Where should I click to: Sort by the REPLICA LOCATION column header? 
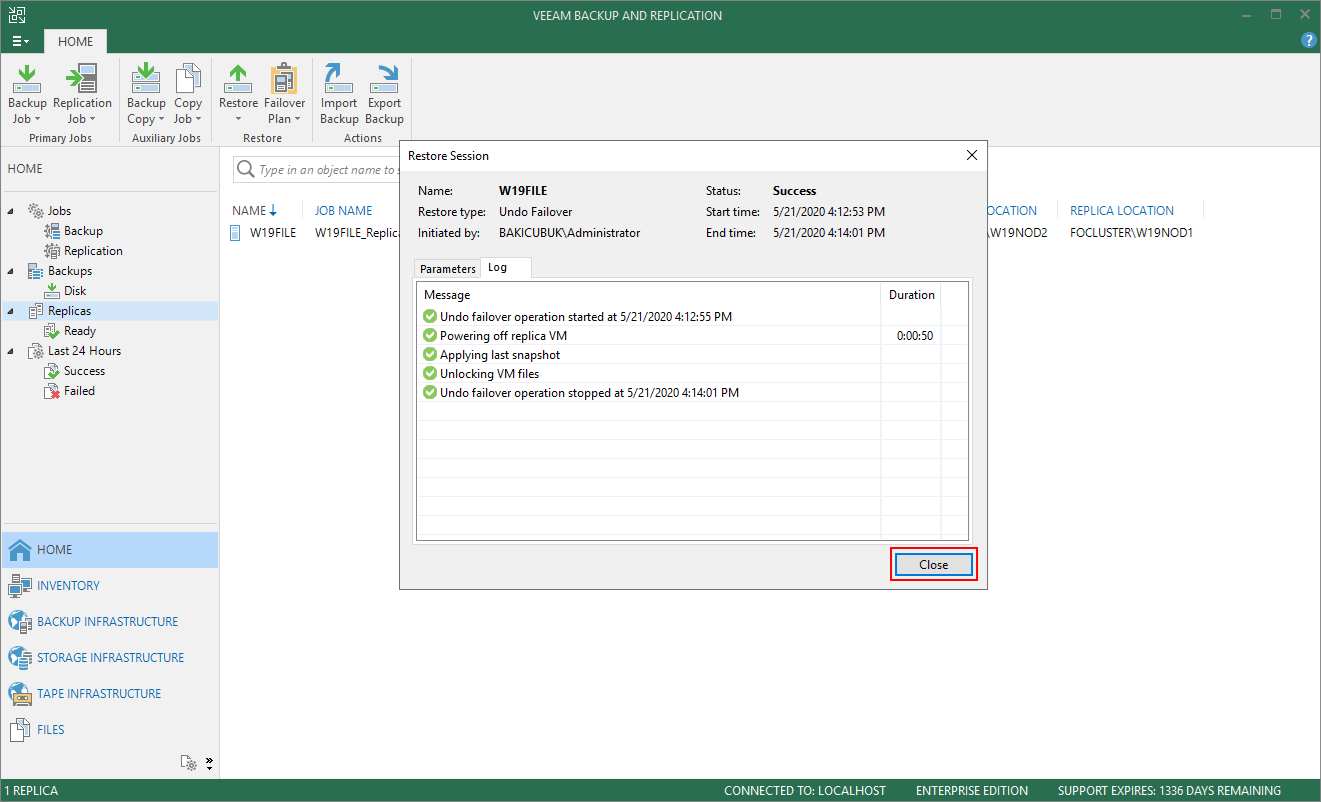pos(1122,211)
